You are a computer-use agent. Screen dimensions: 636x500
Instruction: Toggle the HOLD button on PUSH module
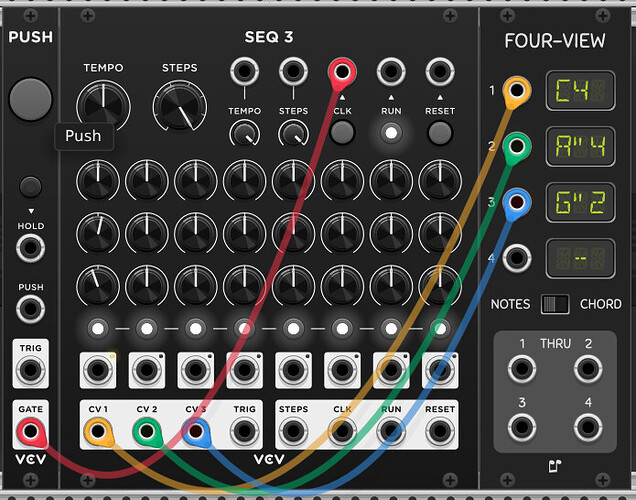[31, 186]
